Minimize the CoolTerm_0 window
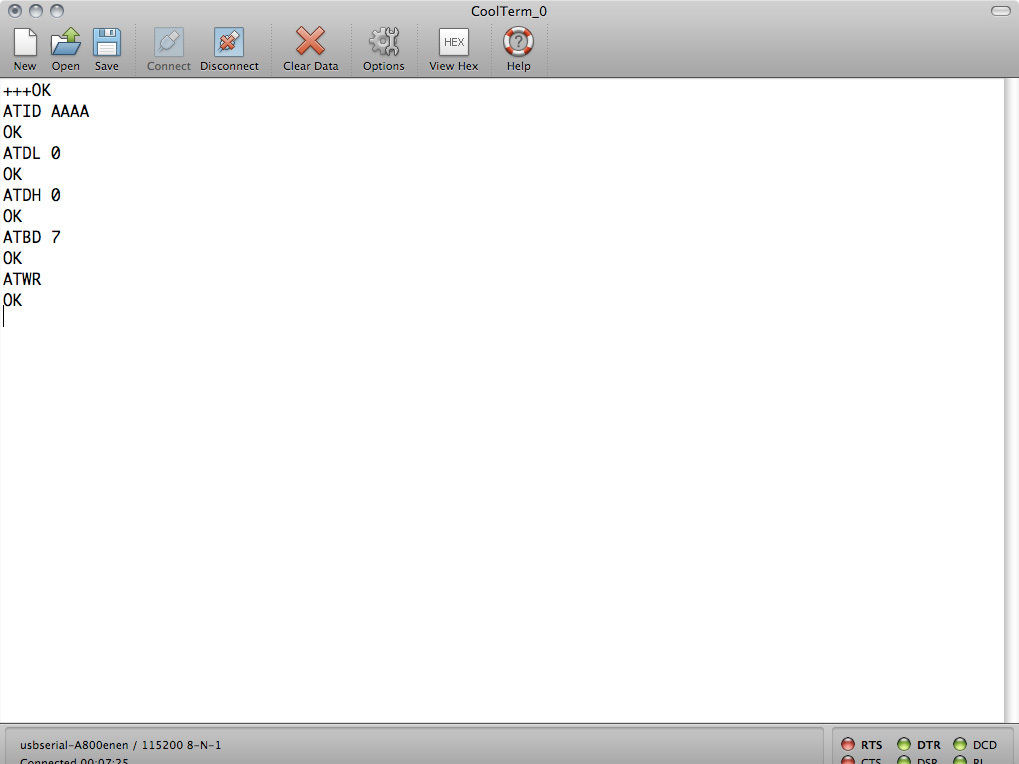The image size is (1019, 764). point(36,11)
